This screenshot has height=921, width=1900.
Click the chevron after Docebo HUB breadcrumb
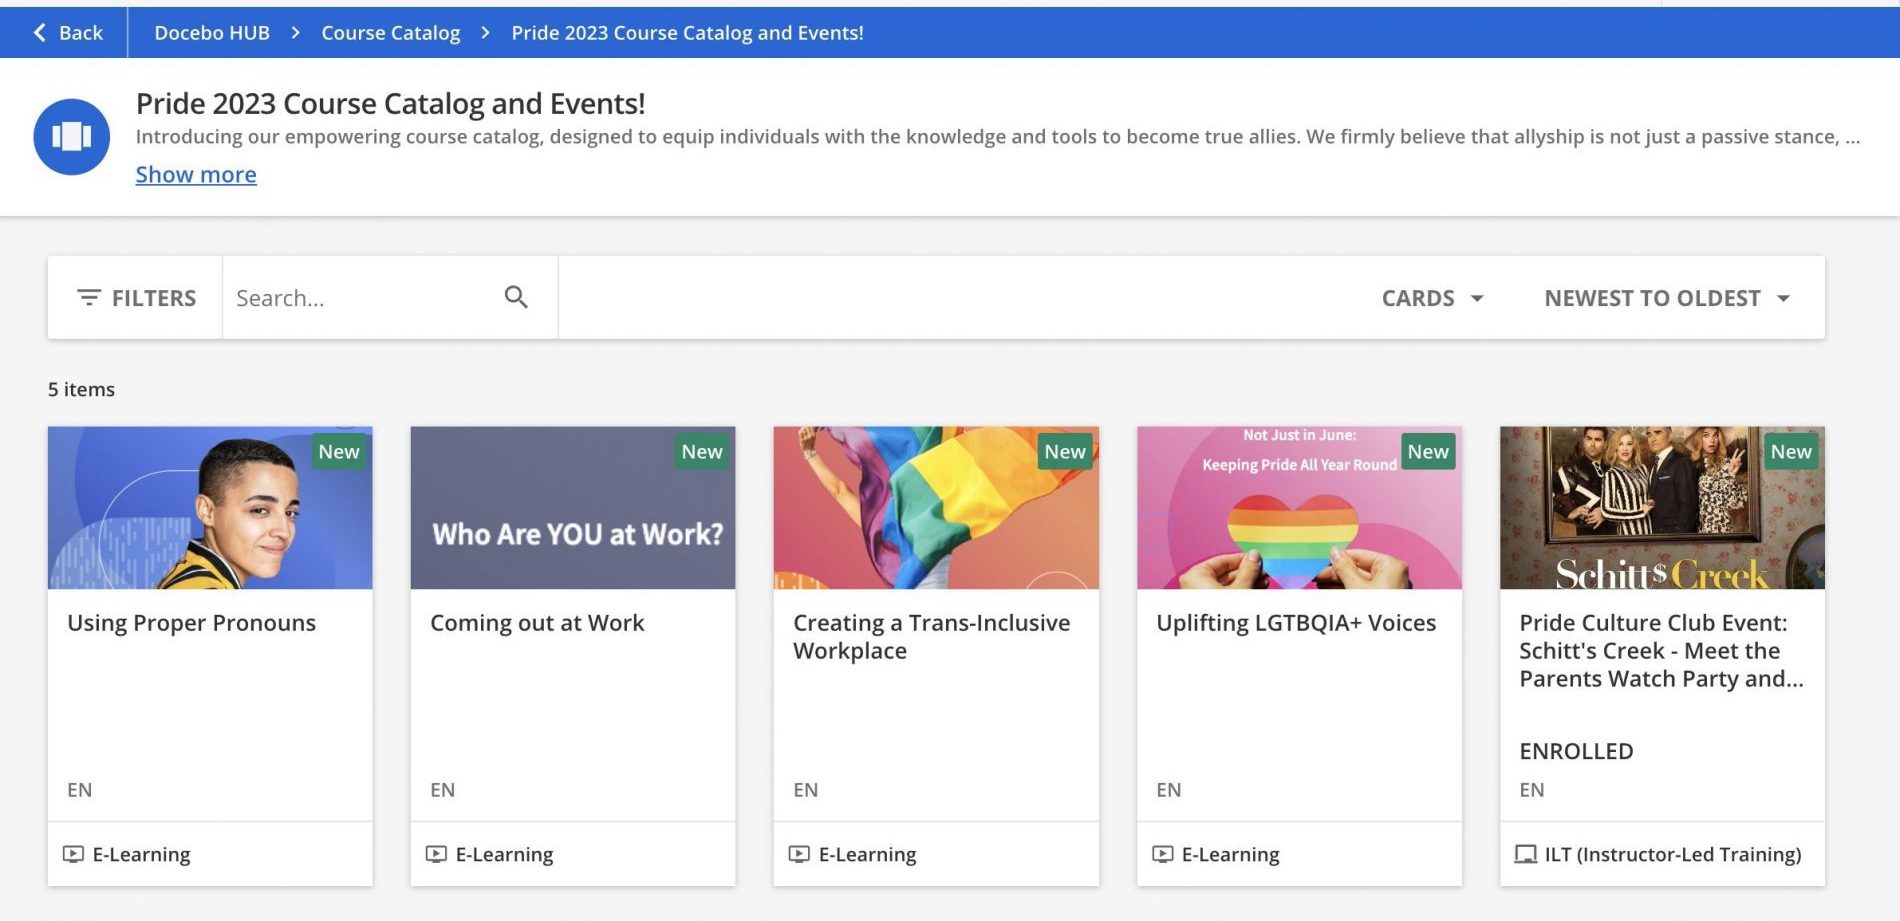[x=296, y=33]
